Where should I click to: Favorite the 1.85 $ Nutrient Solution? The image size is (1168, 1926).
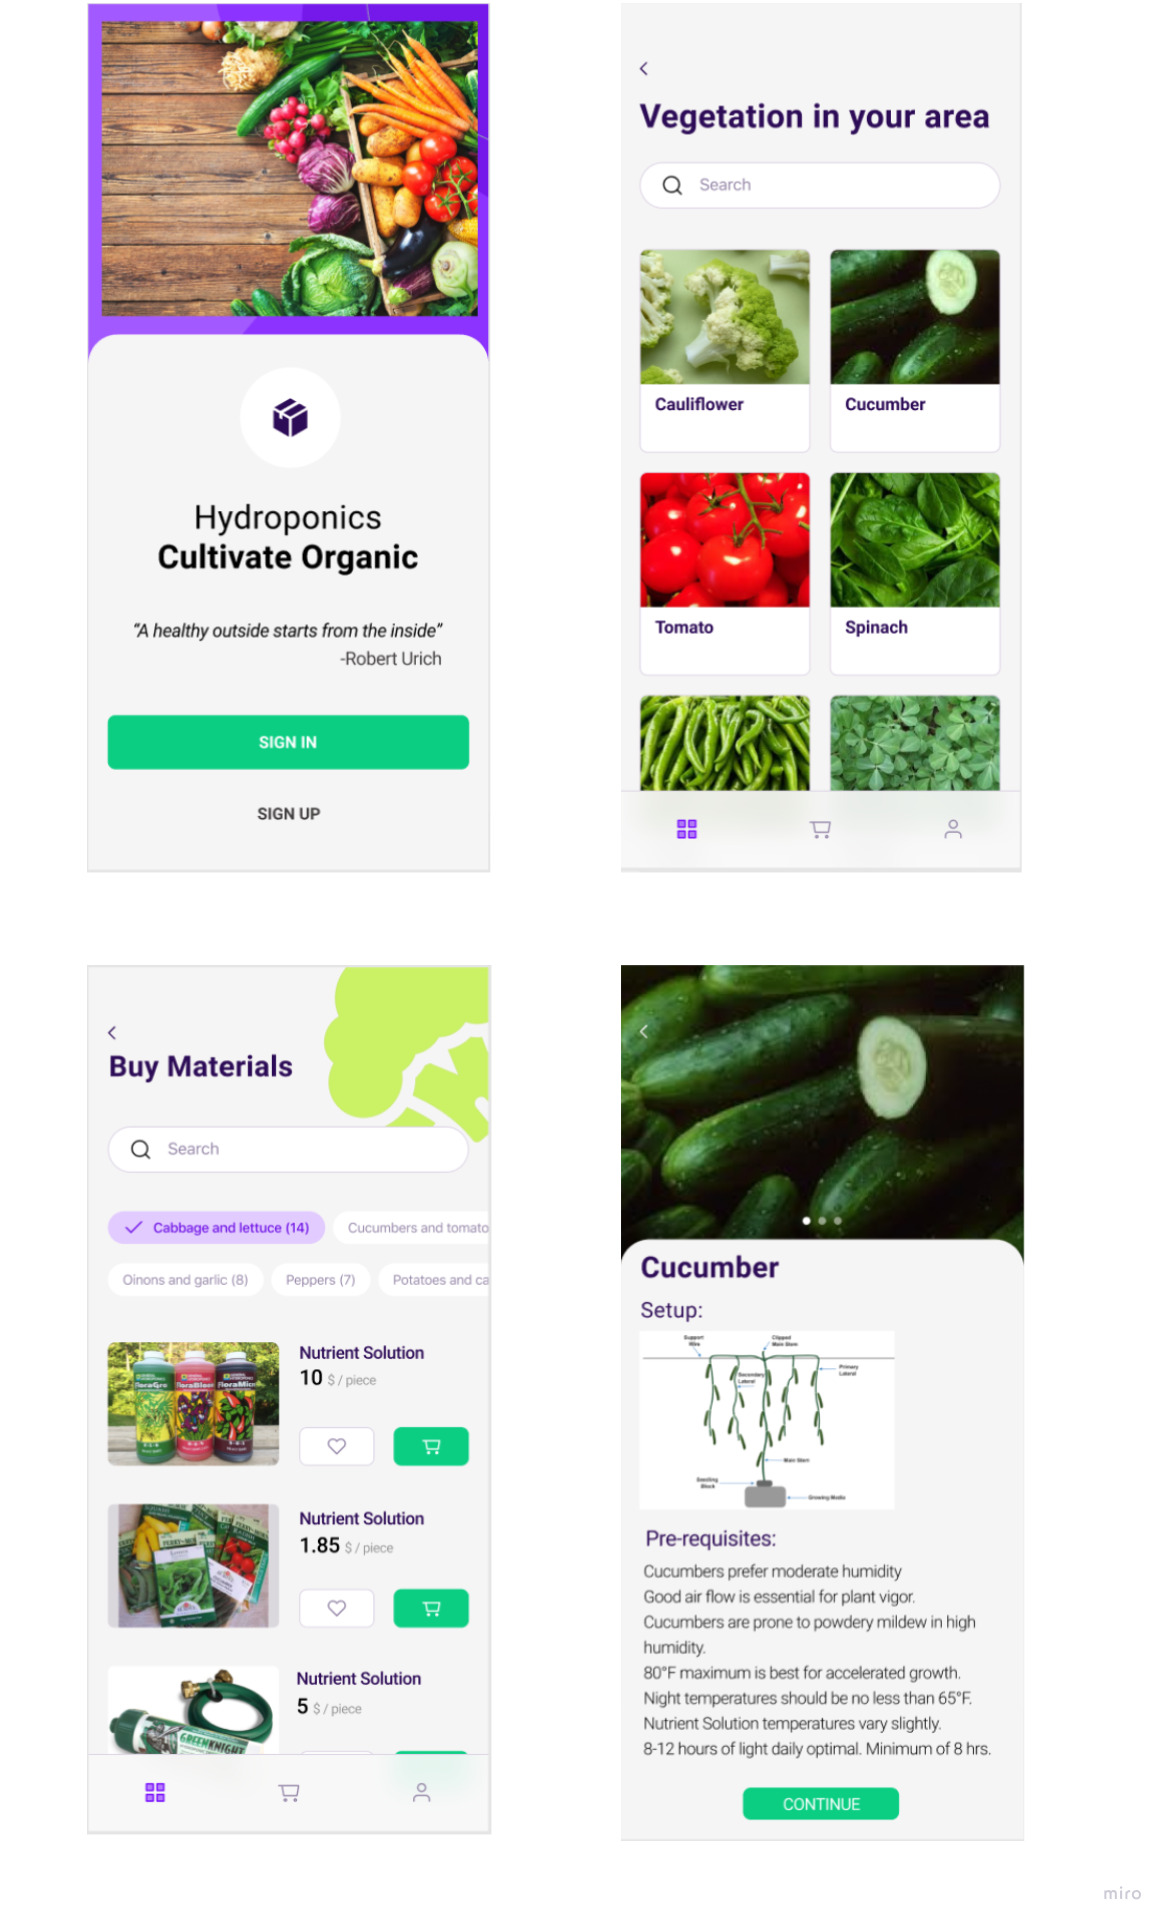click(x=337, y=1608)
